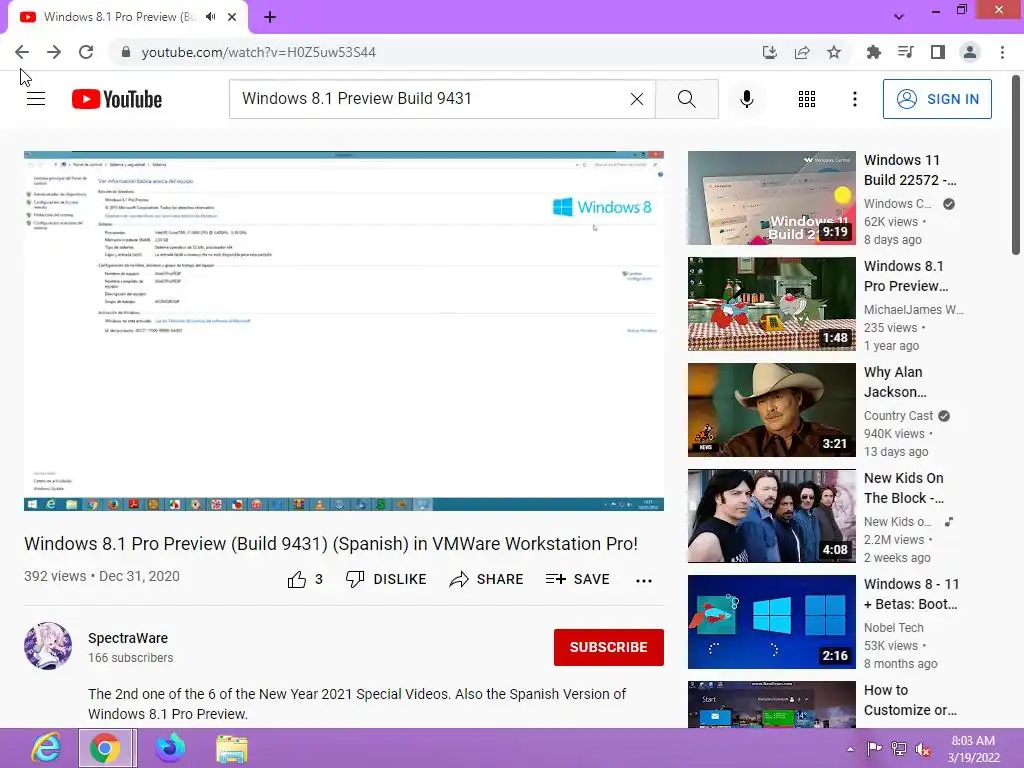
Task: Open tab search chevron in title bar
Action: [899, 17]
